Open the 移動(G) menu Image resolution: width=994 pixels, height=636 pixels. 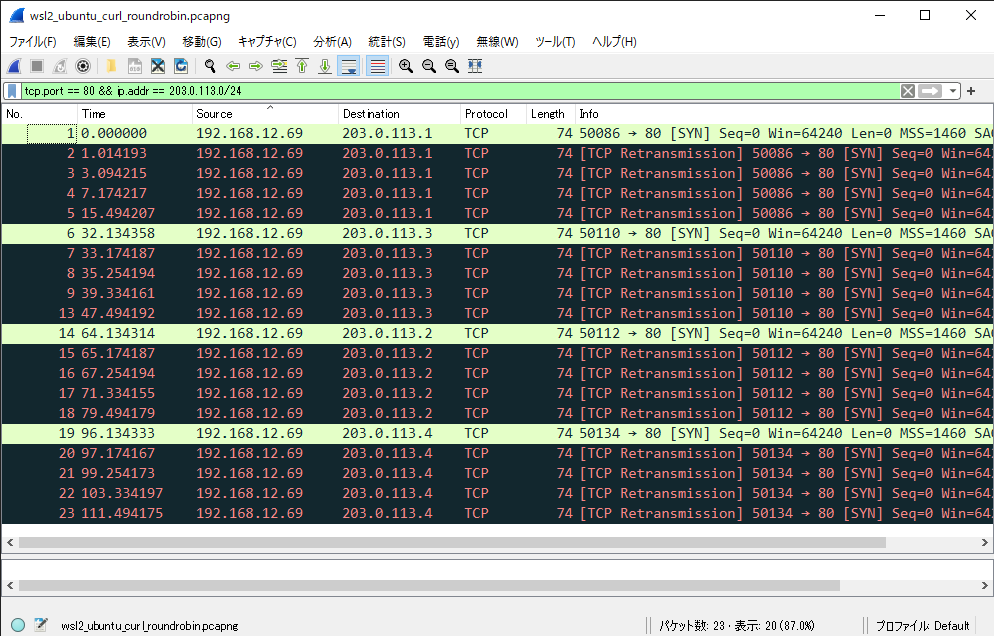(x=202, y=42)
